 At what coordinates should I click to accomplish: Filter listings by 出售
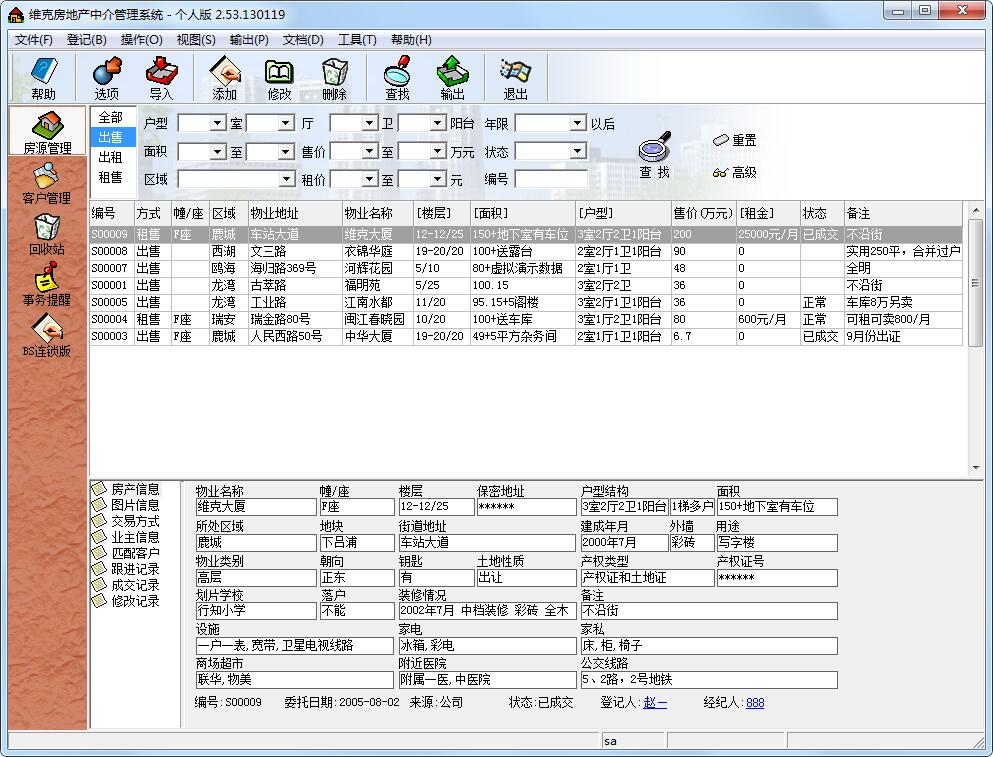[111, 137]
